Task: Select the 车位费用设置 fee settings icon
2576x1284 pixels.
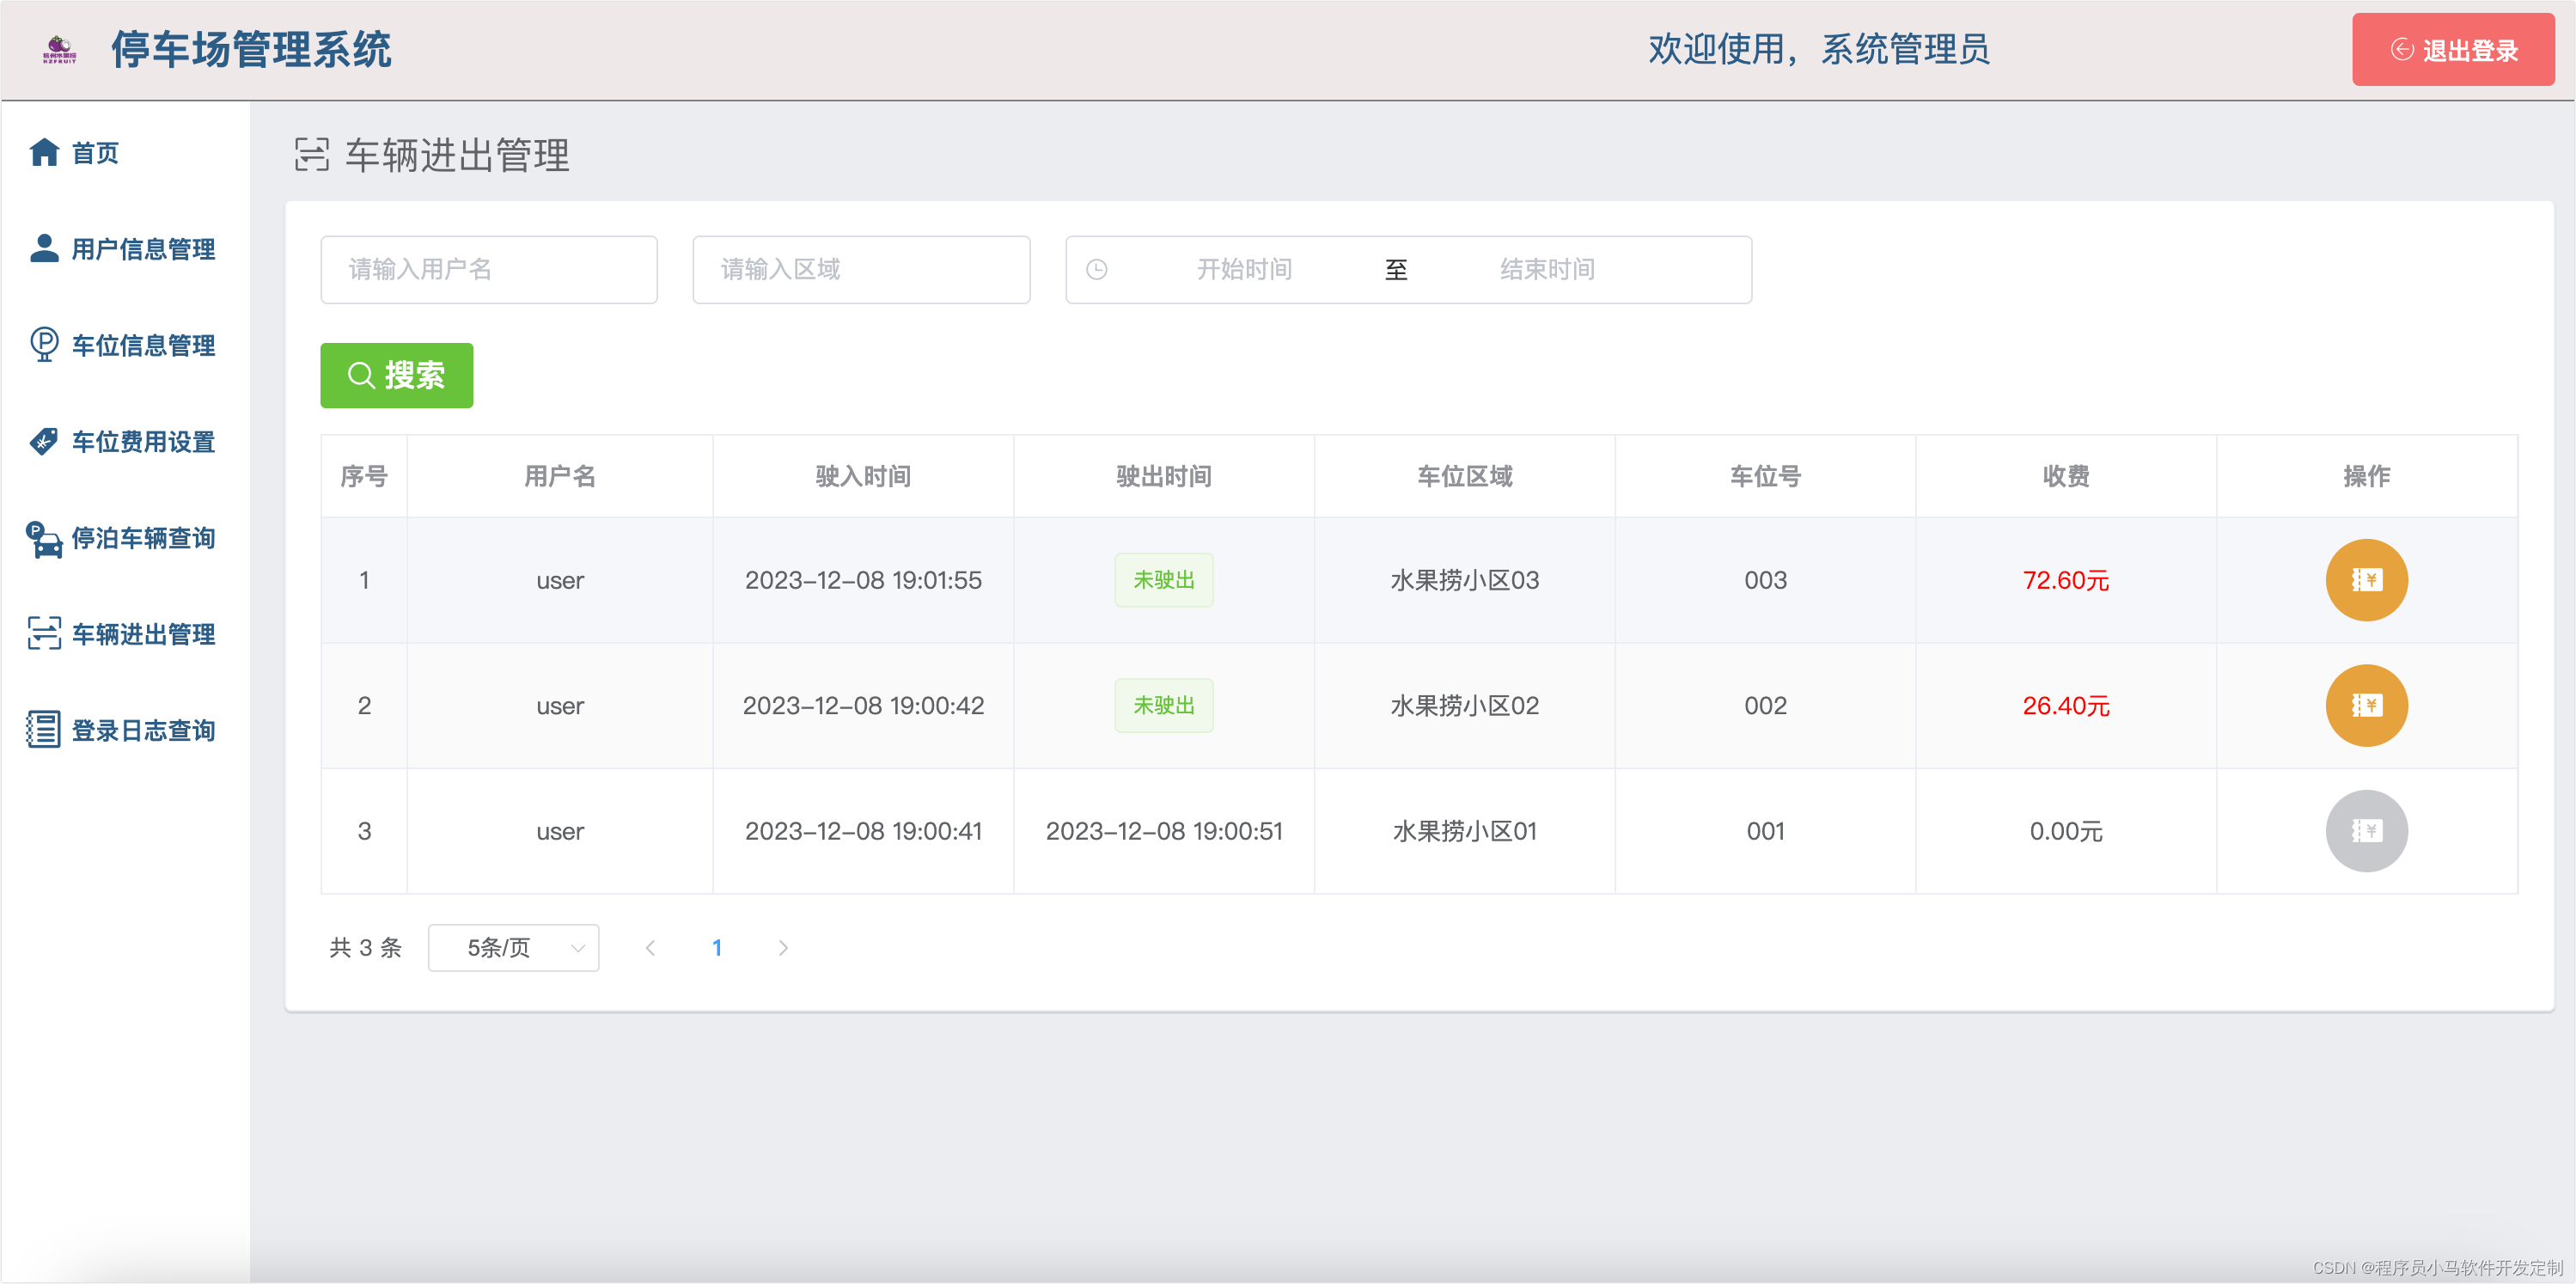Action: [44, 441]
